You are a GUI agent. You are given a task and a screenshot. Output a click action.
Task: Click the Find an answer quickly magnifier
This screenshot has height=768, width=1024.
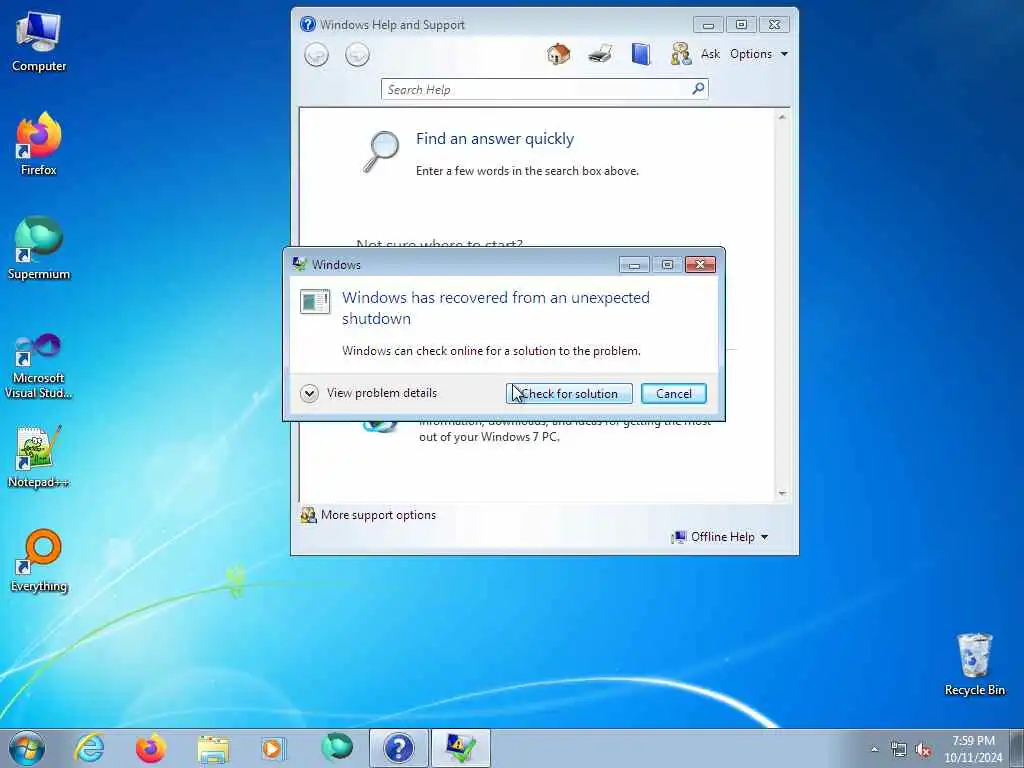(x=381, y=152)
